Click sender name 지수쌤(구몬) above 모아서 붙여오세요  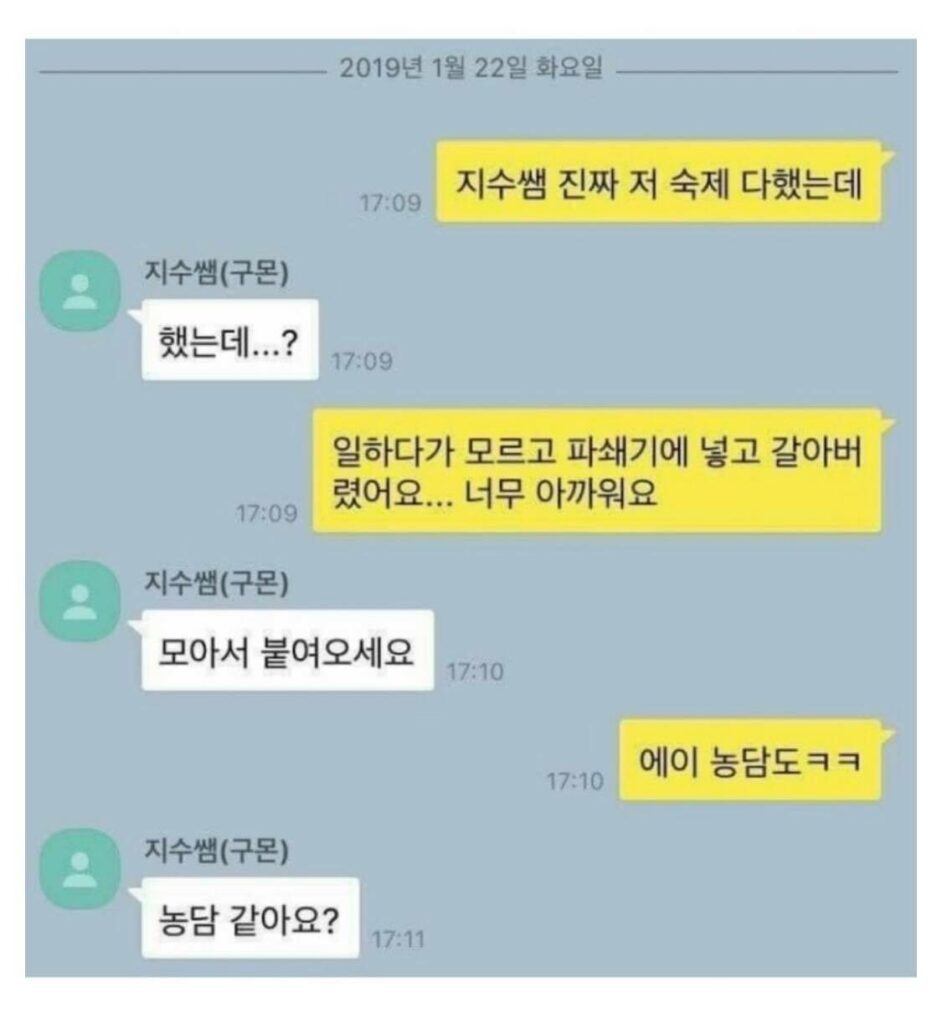216,582
